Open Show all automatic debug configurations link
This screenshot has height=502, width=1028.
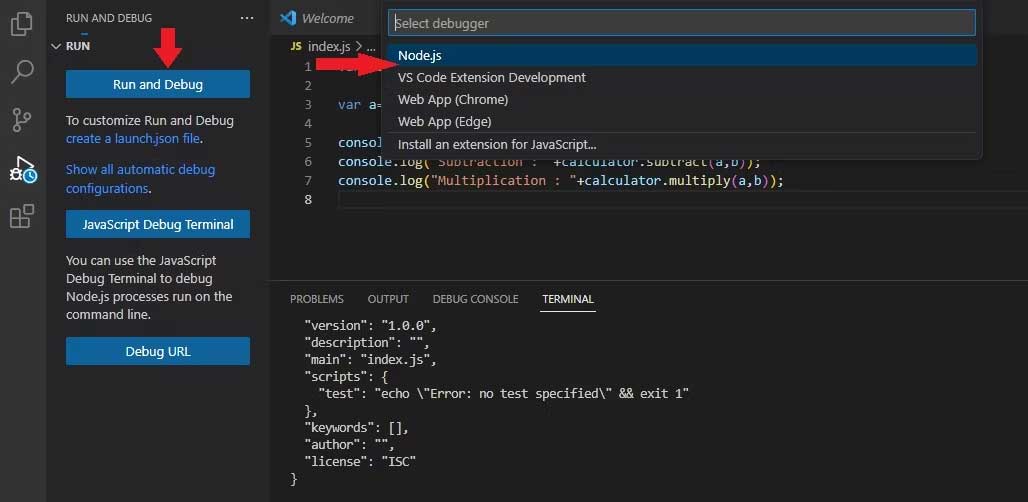point(140,179)
